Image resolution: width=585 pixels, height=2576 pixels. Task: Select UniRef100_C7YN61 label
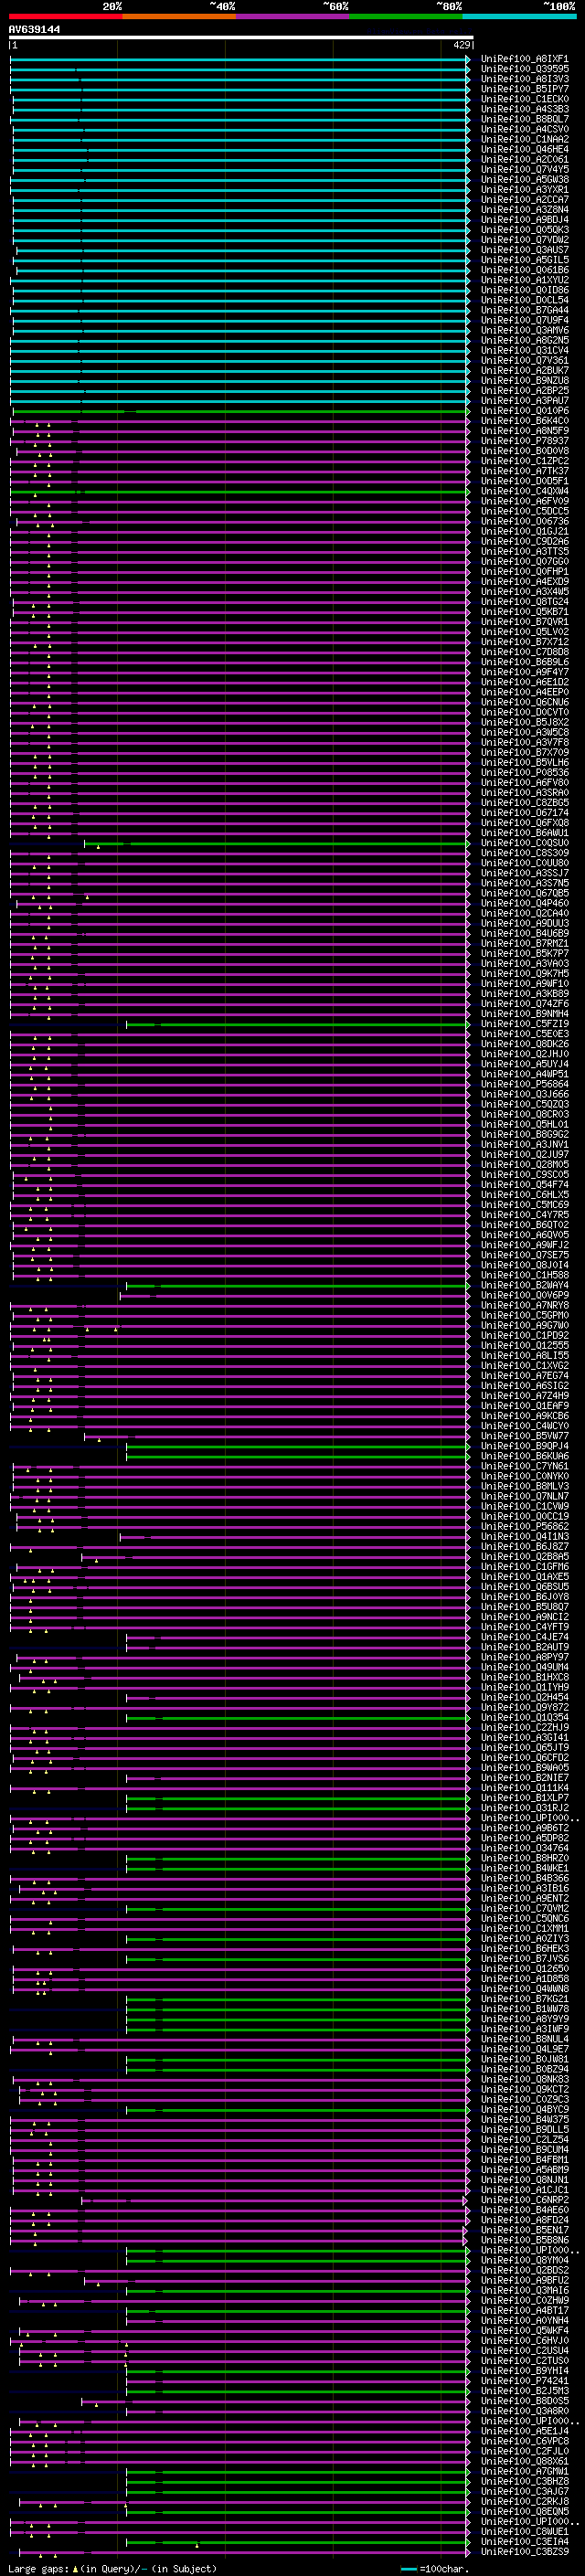pyautogui.click(x=524, y=1467)
